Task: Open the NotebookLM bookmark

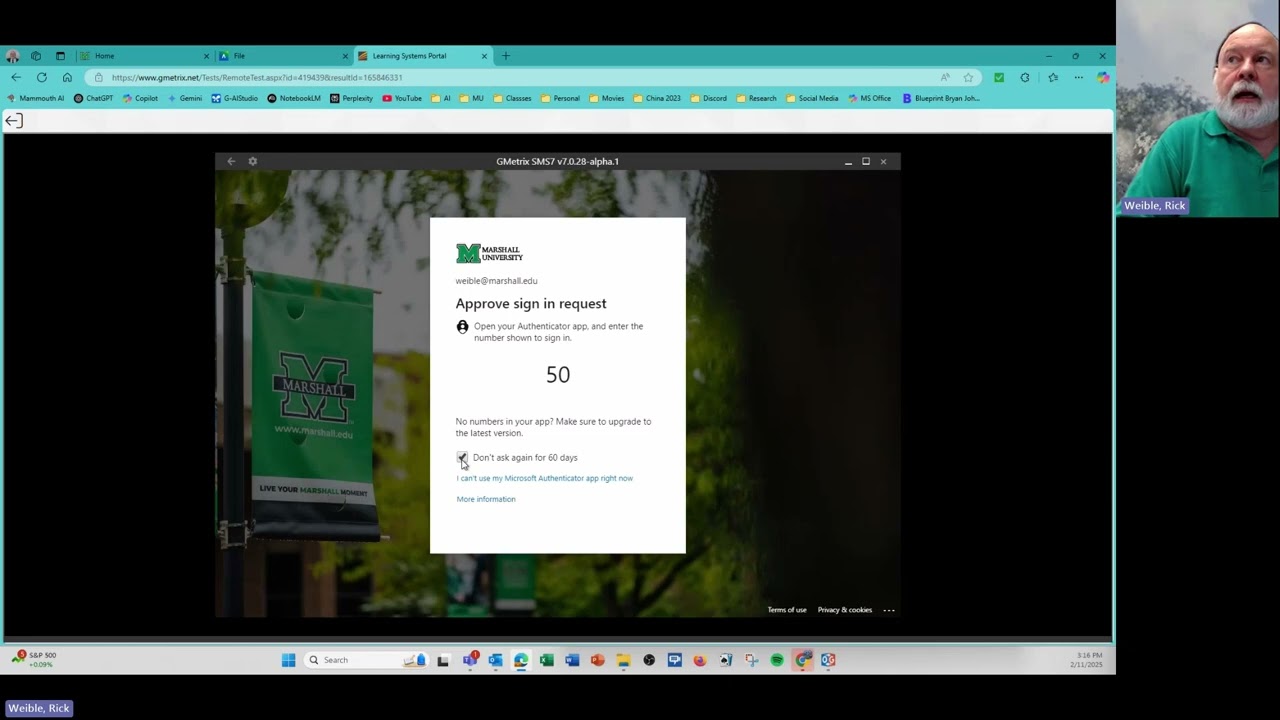Action: [x=294, y=98]
